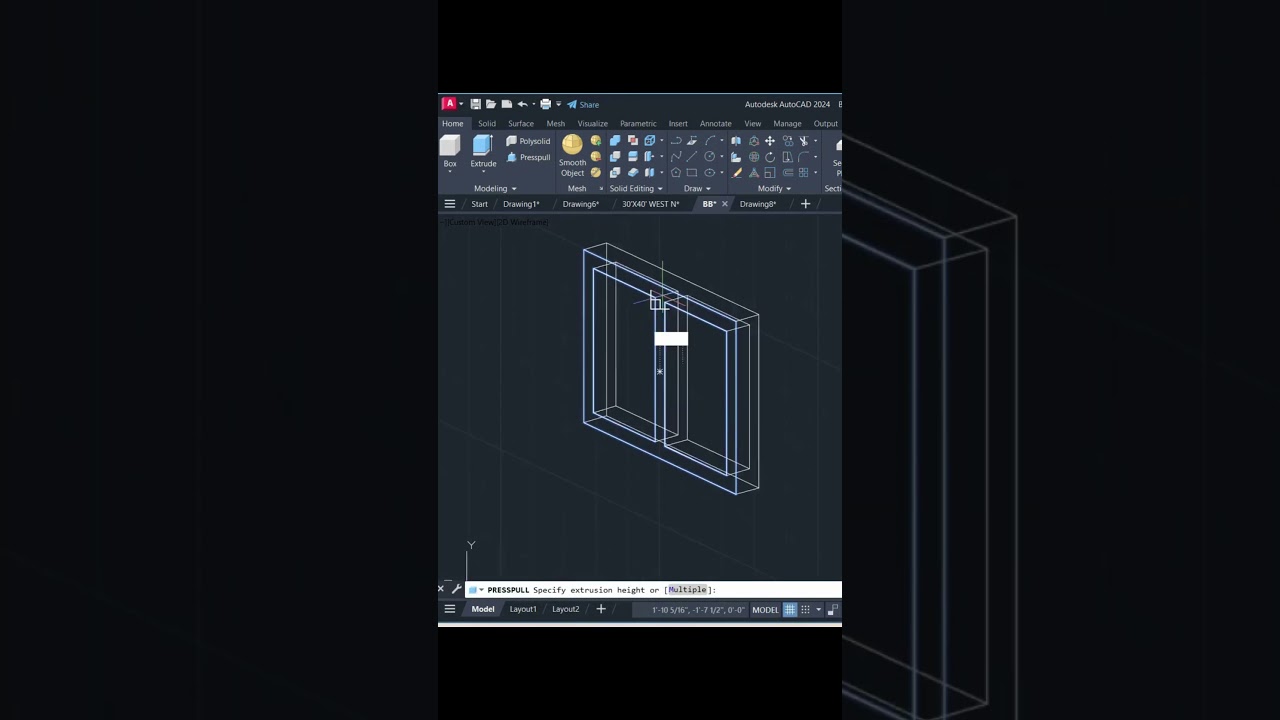Click the Erase tool icon
This screenshot has height=720, width=1280.
[x=737, y=172]
